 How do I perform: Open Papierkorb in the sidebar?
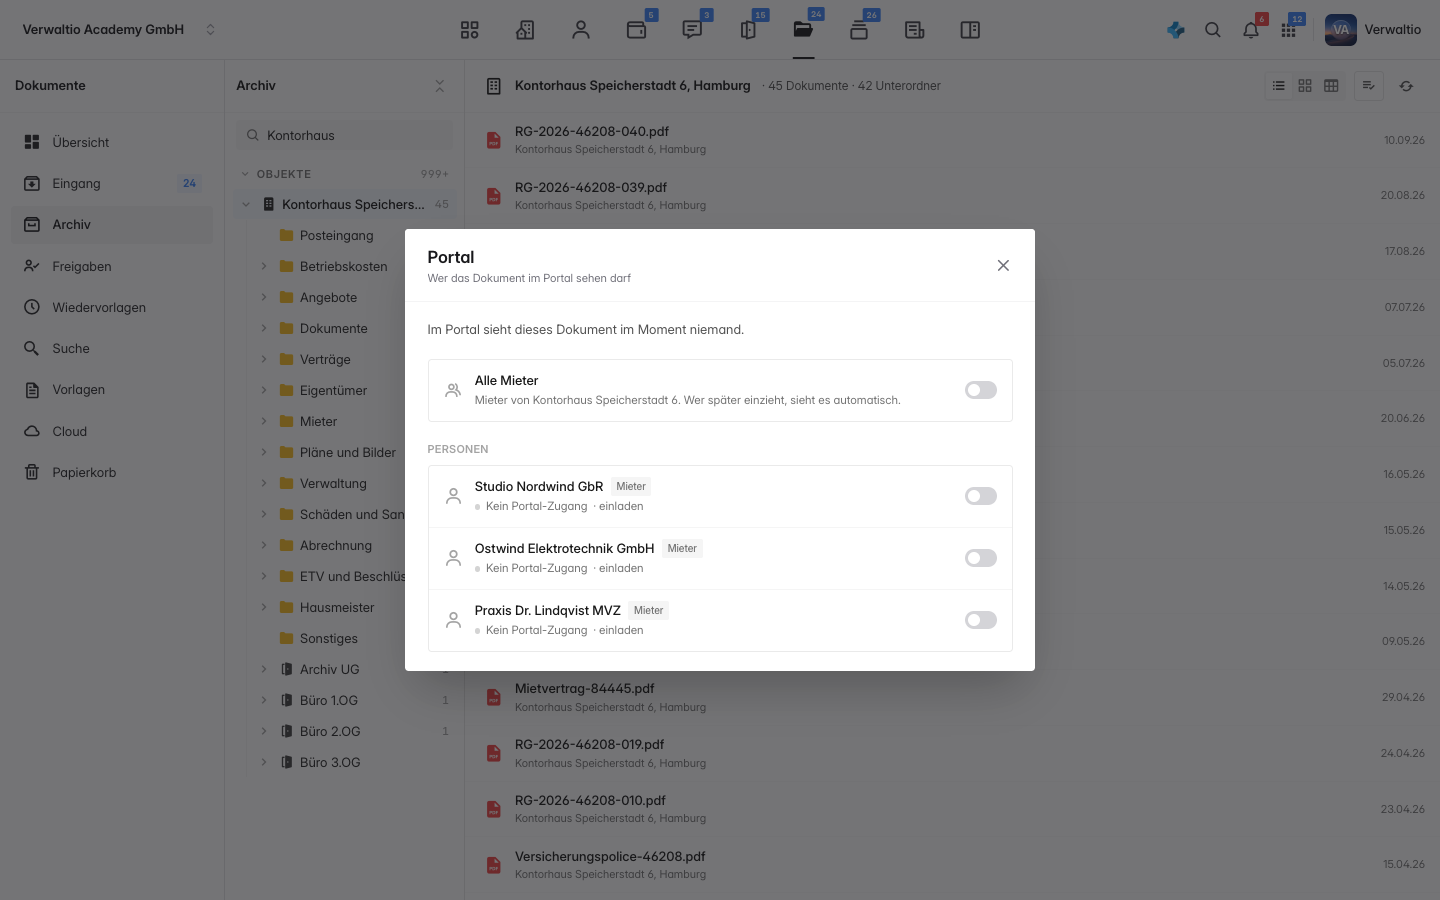[x=112, y=472]
